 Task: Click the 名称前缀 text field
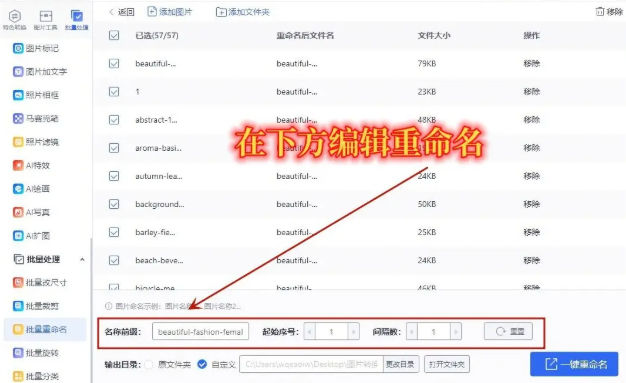(x=200, y=331)
